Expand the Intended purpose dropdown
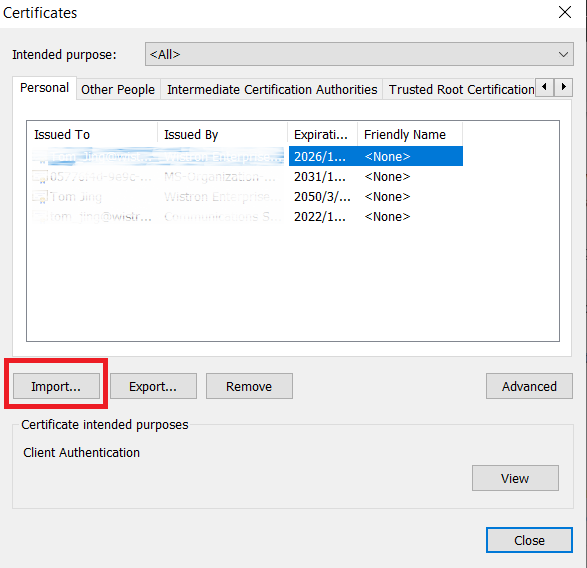587x568 pixels. pos(359,54)
